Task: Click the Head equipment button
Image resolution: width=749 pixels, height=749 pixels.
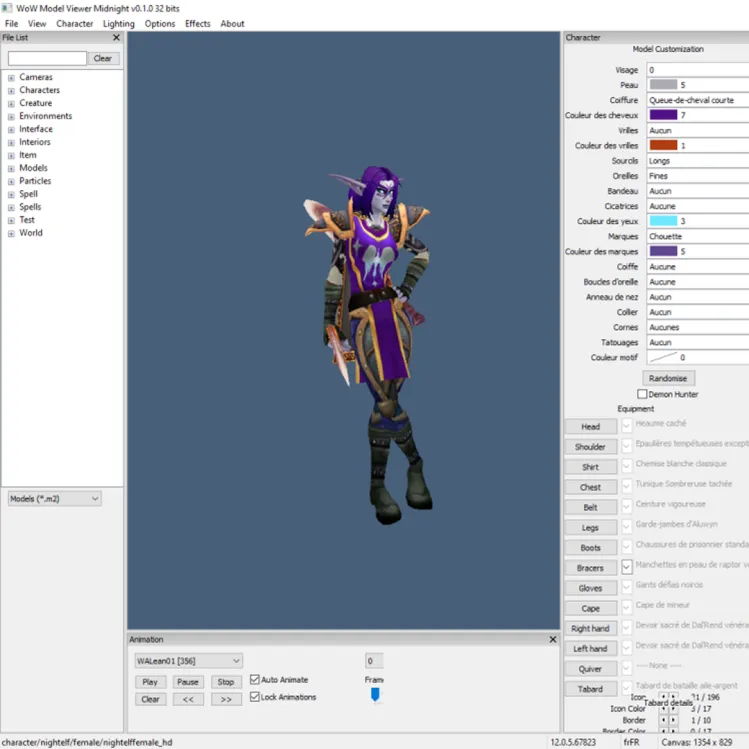Action: tap(590, 427)
